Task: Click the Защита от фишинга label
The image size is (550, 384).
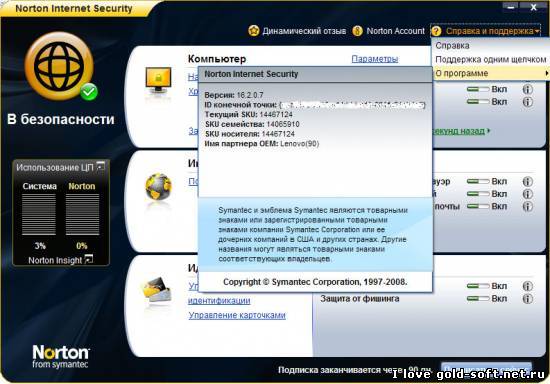Action: 360,299
